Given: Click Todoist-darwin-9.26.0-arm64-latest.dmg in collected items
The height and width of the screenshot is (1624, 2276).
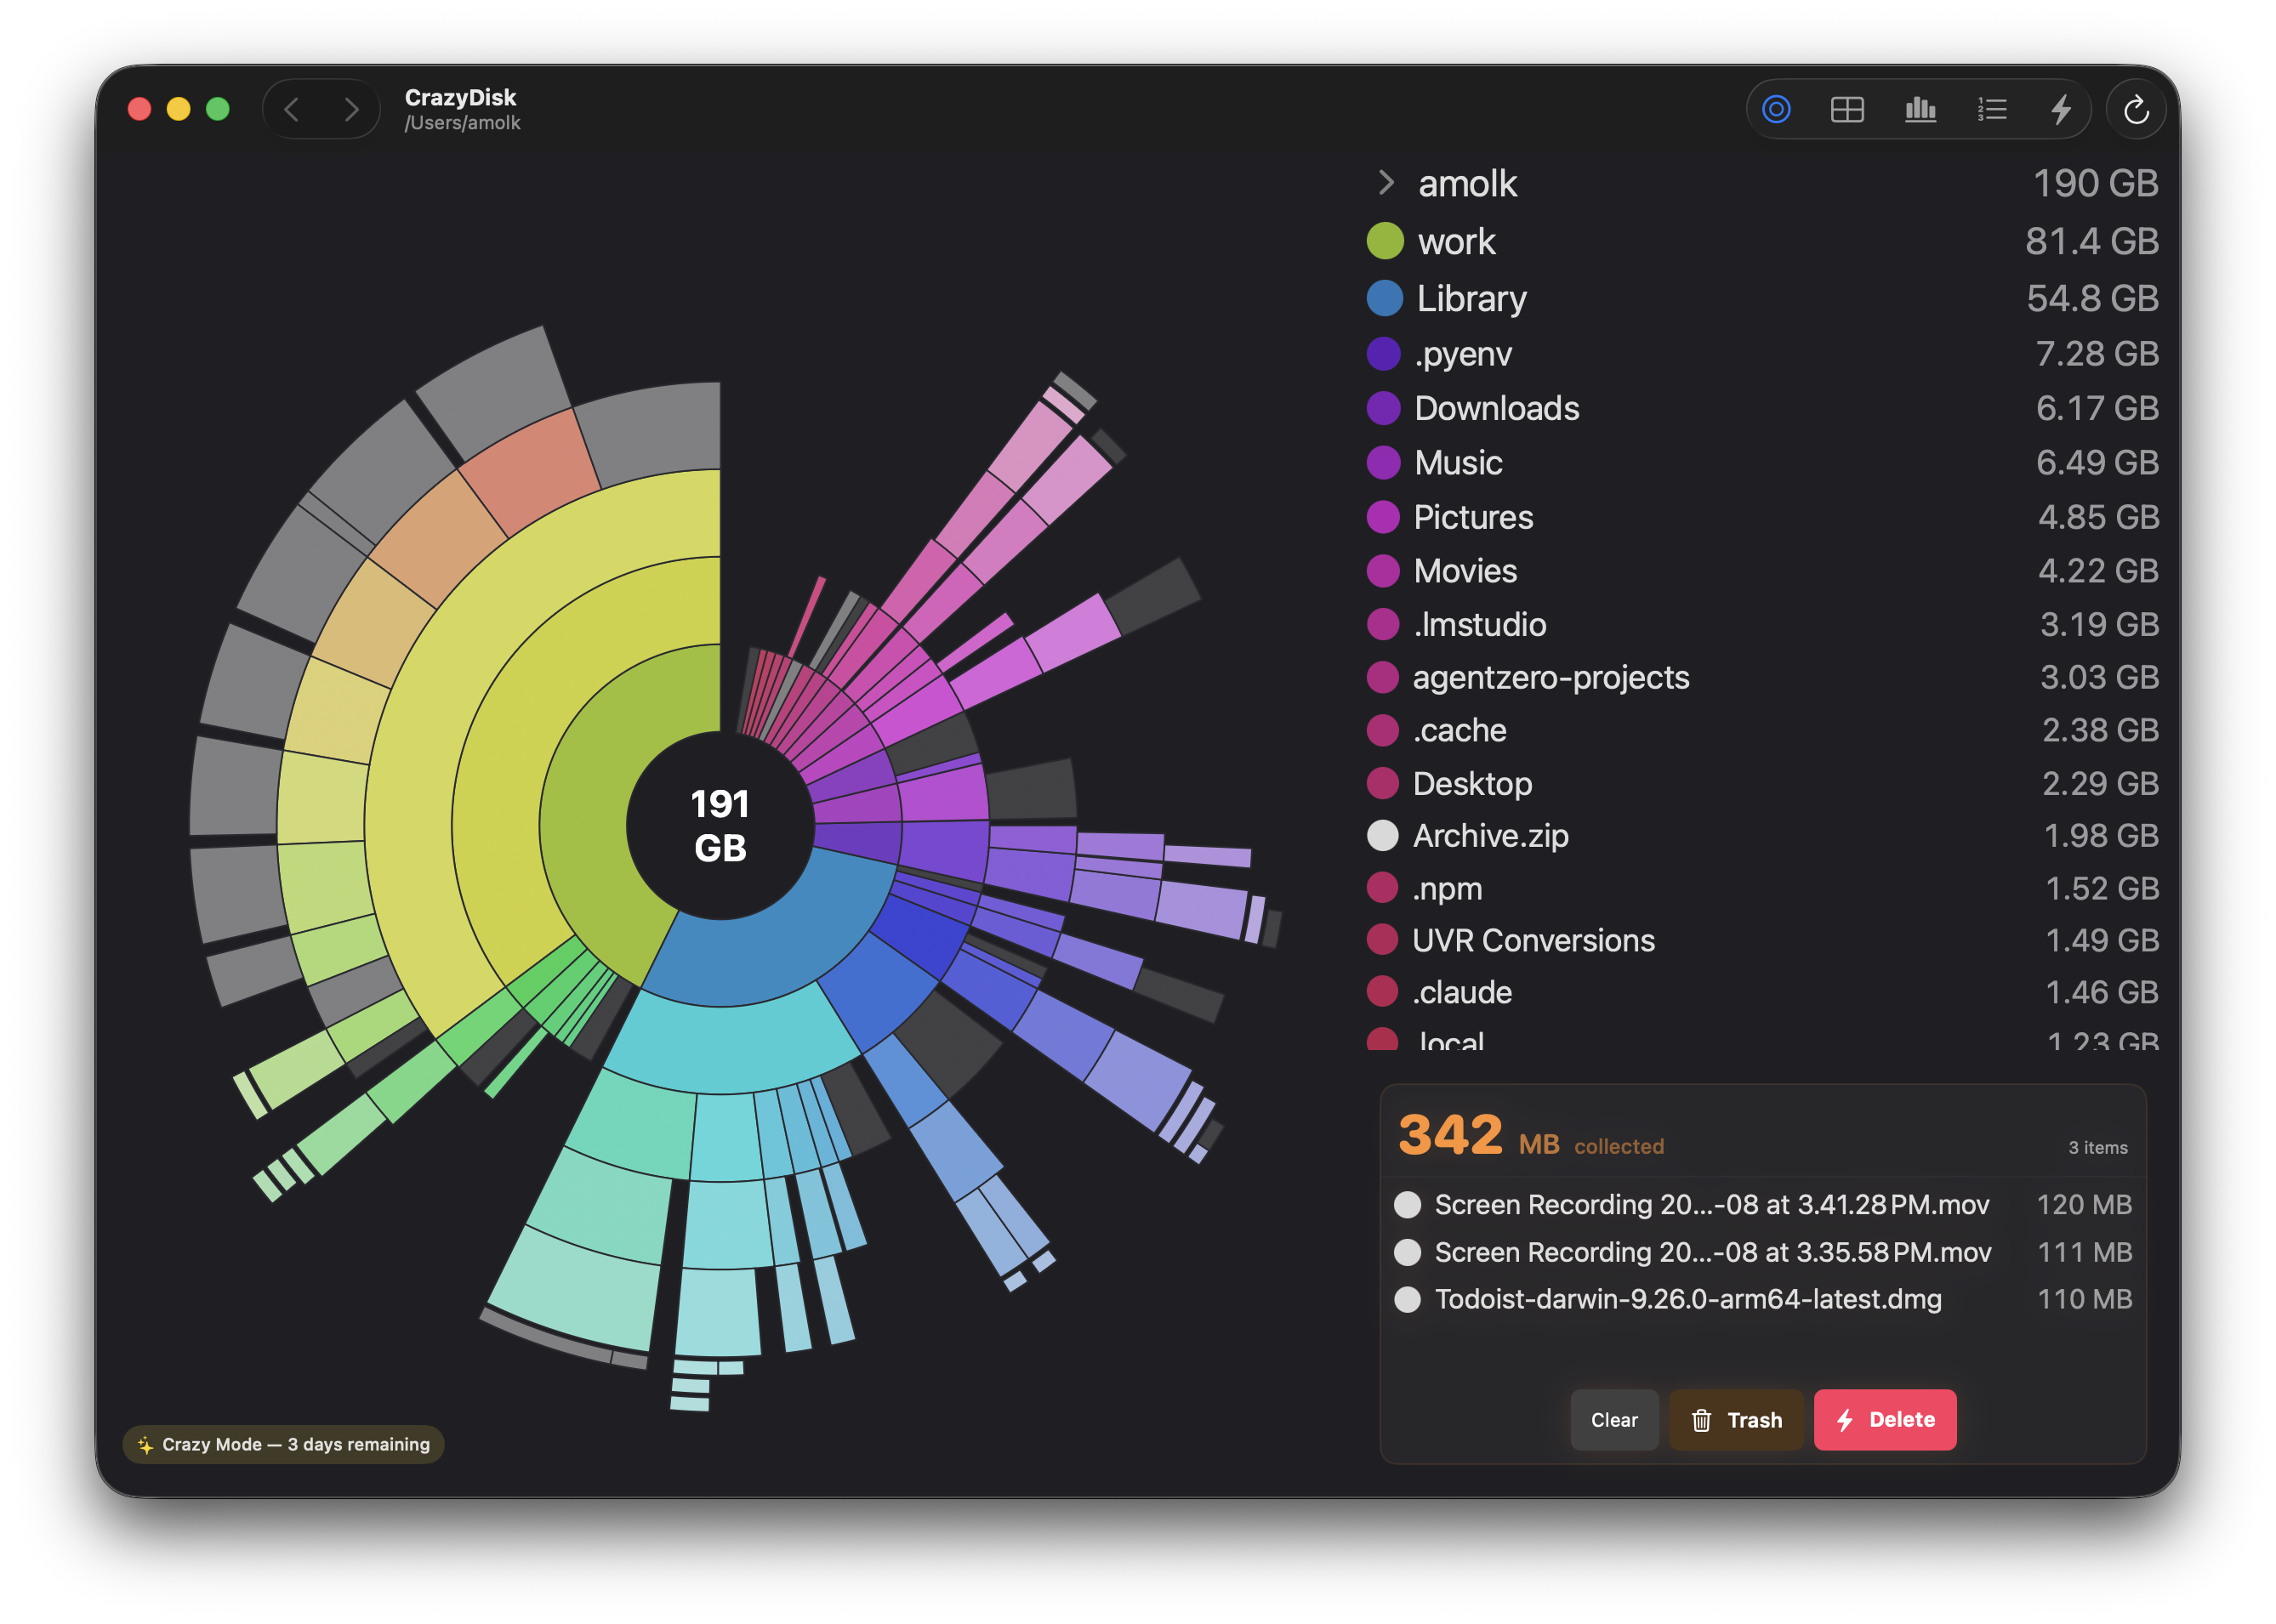Looking at the screenshot, I should pos(1687,1299).
